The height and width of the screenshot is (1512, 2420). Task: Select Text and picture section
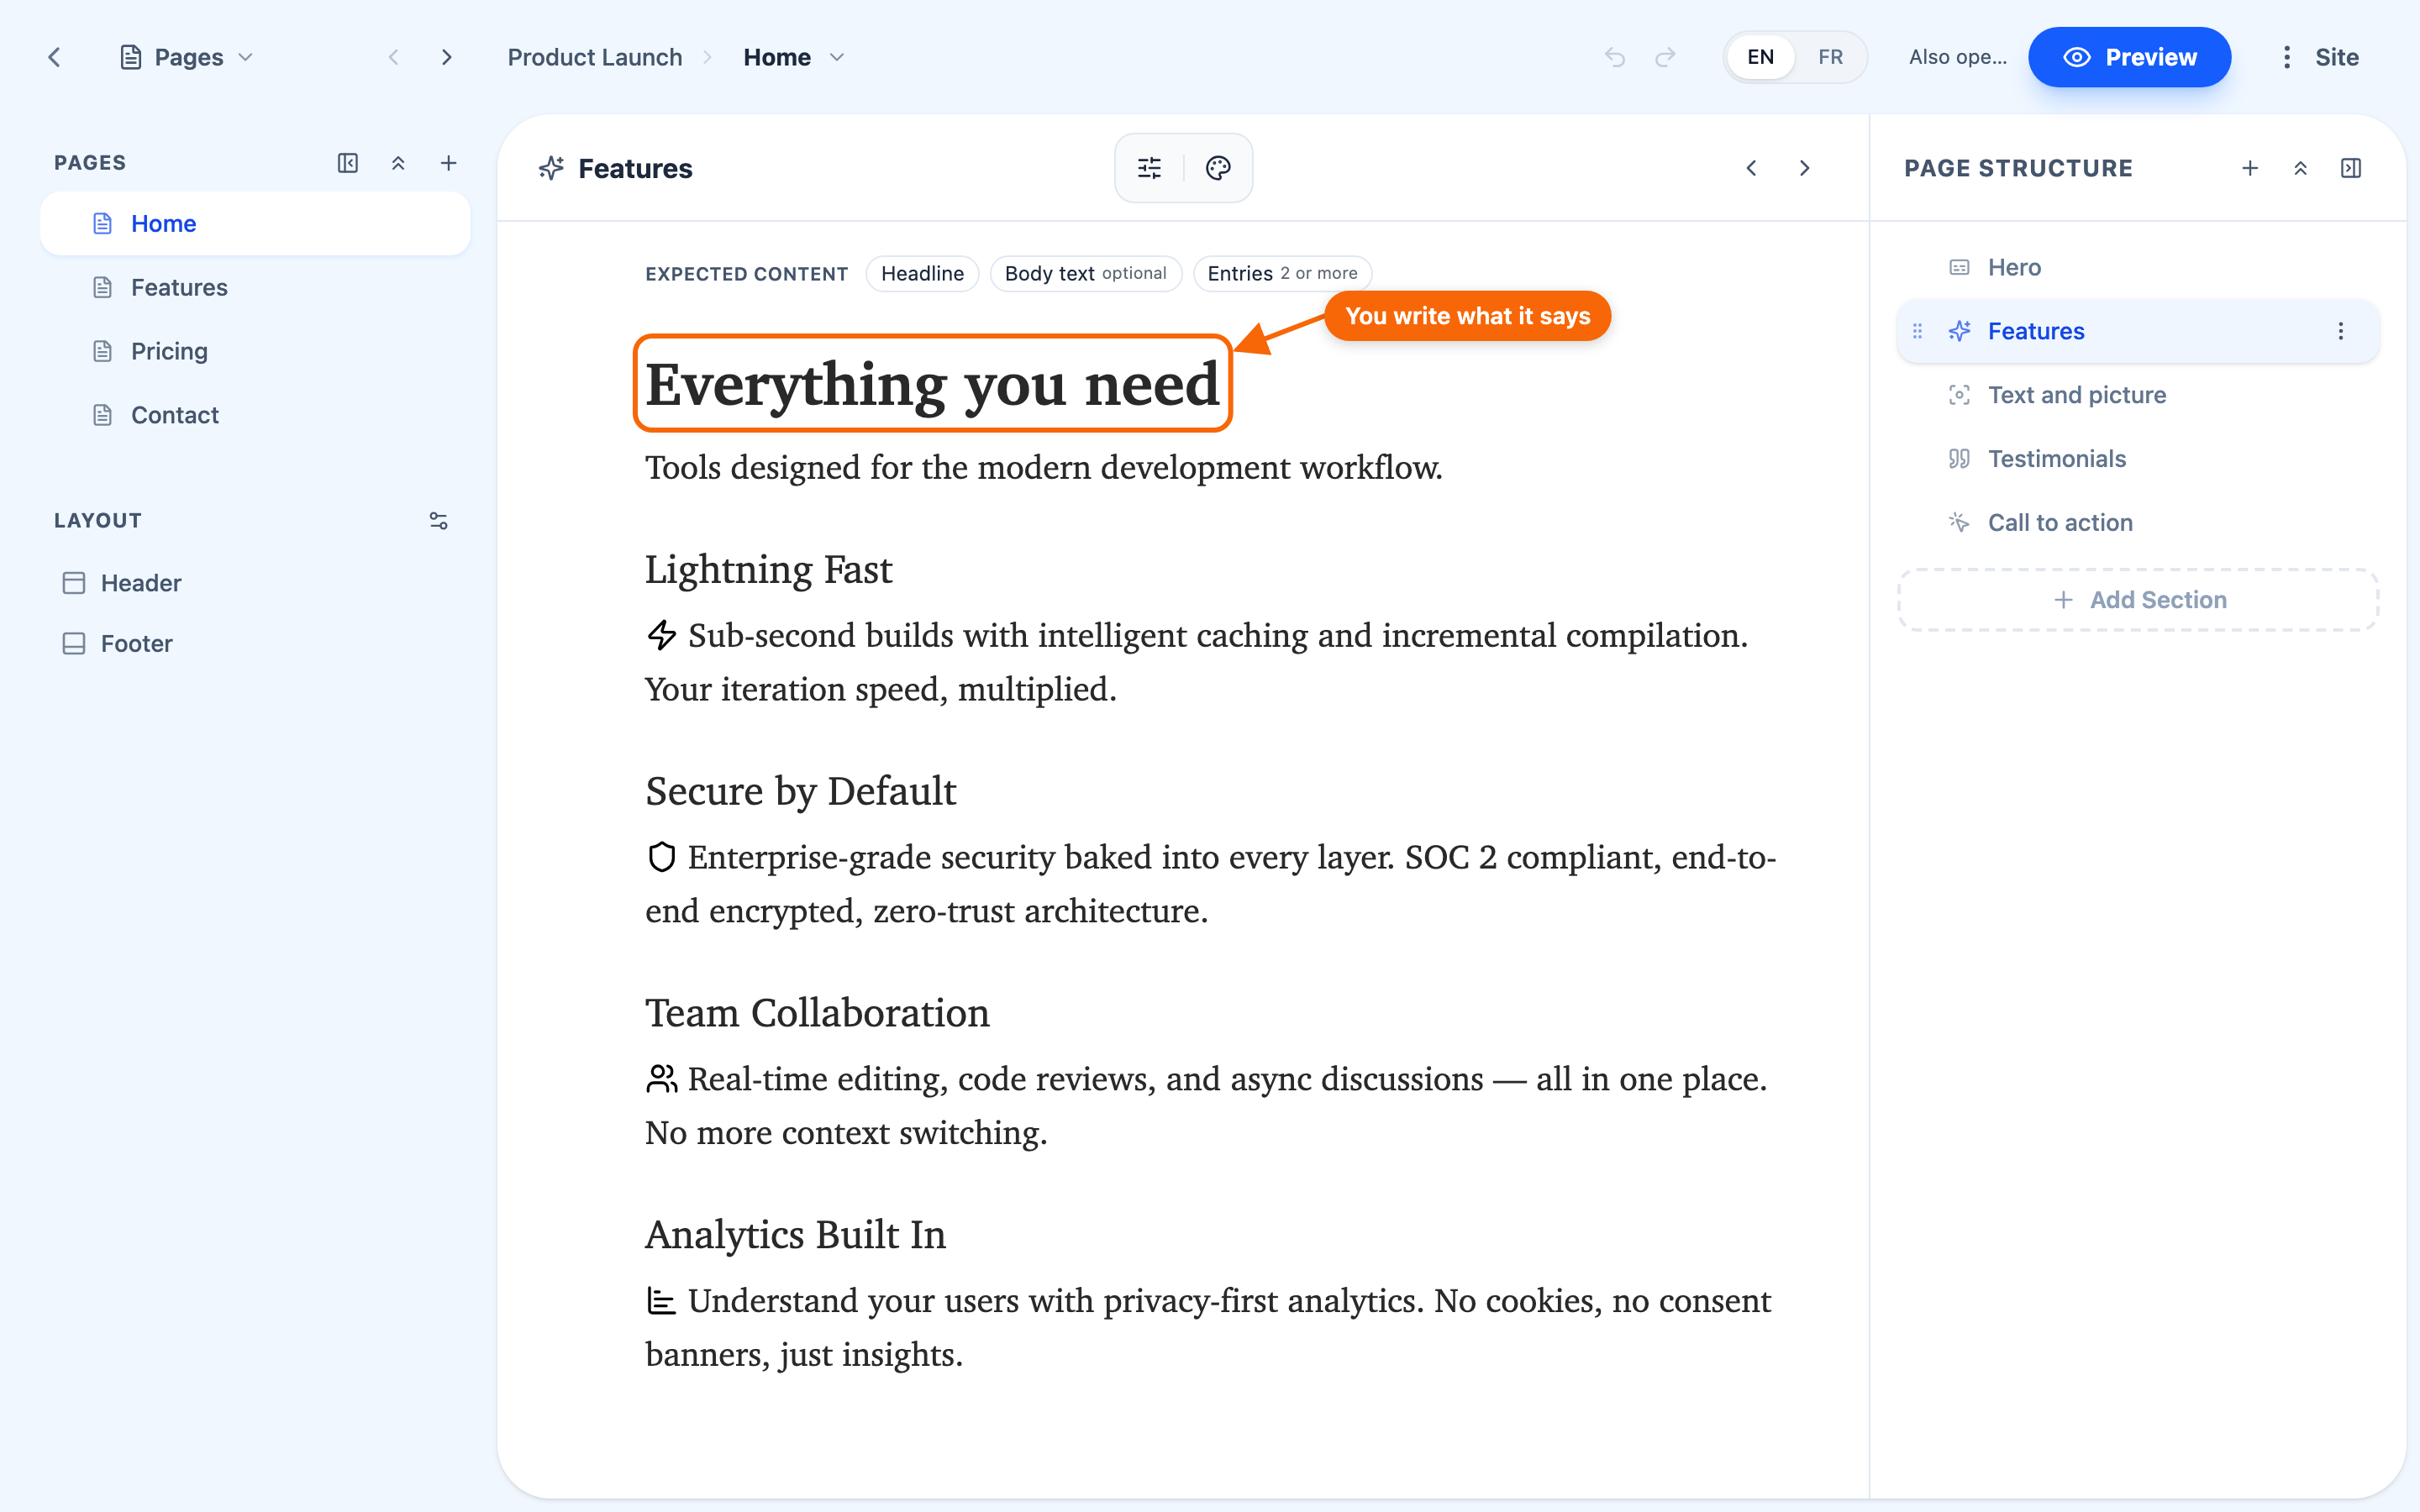(x=2138, y=395)
